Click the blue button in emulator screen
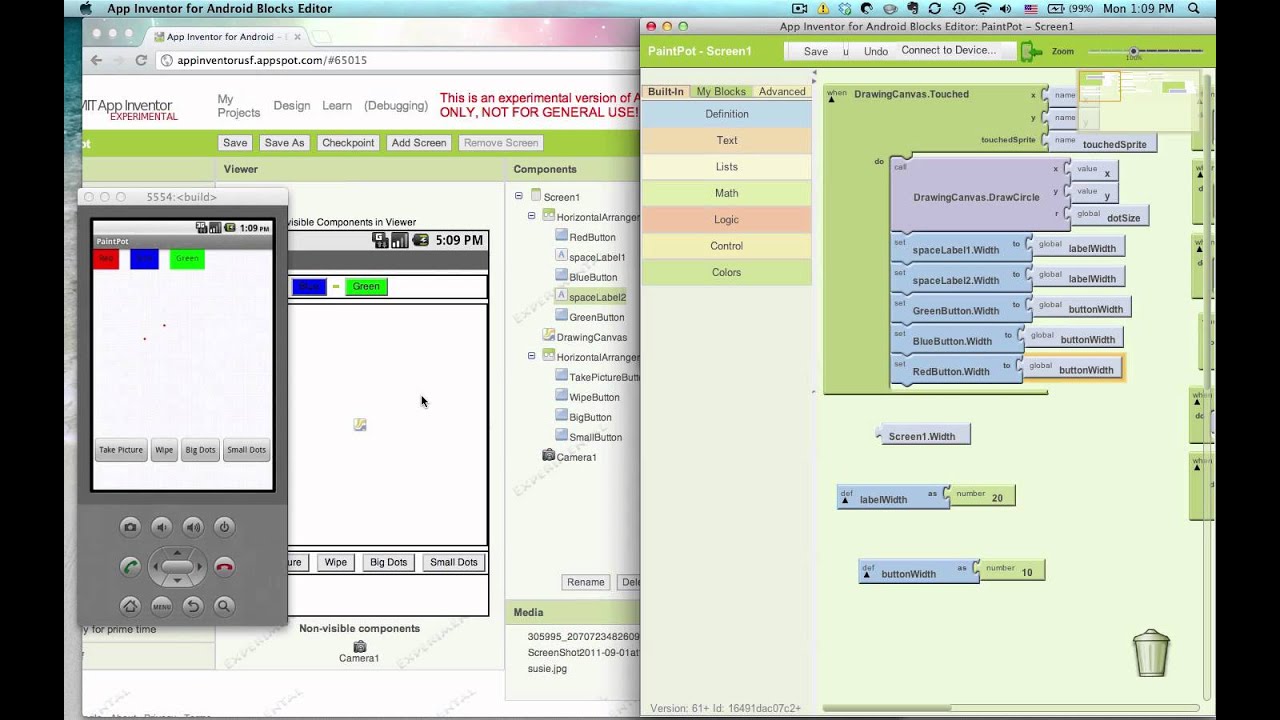 coord(144,259)
